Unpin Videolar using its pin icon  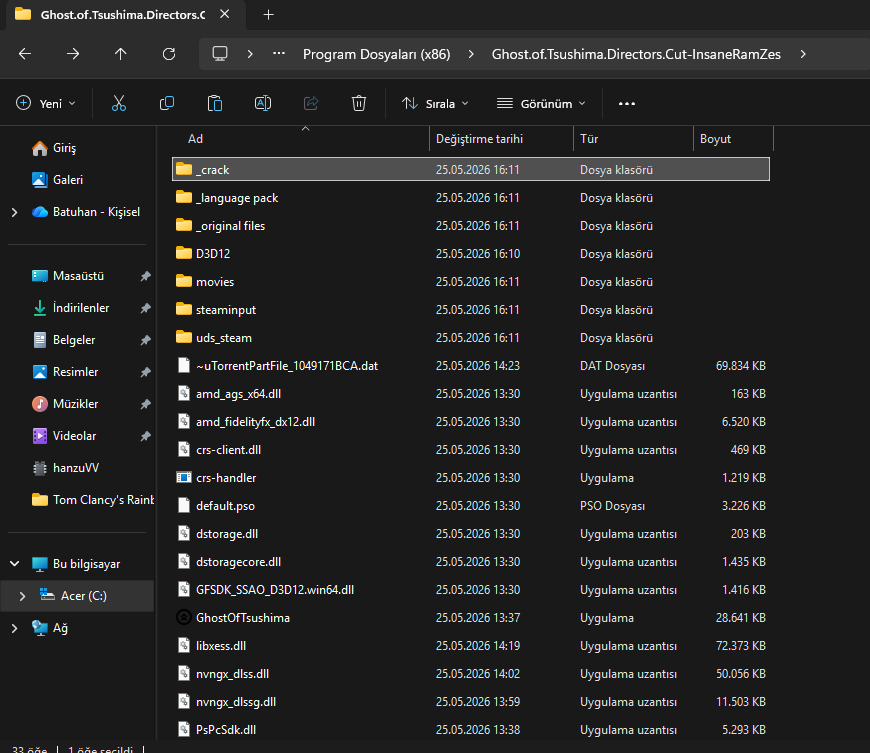(145, 436)
